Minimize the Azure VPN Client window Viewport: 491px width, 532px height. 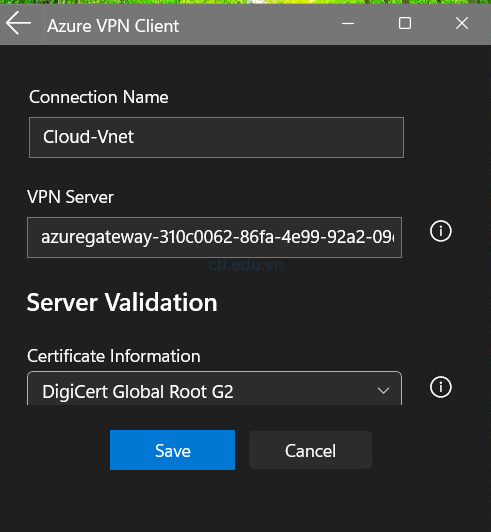[x=348, y=23]
